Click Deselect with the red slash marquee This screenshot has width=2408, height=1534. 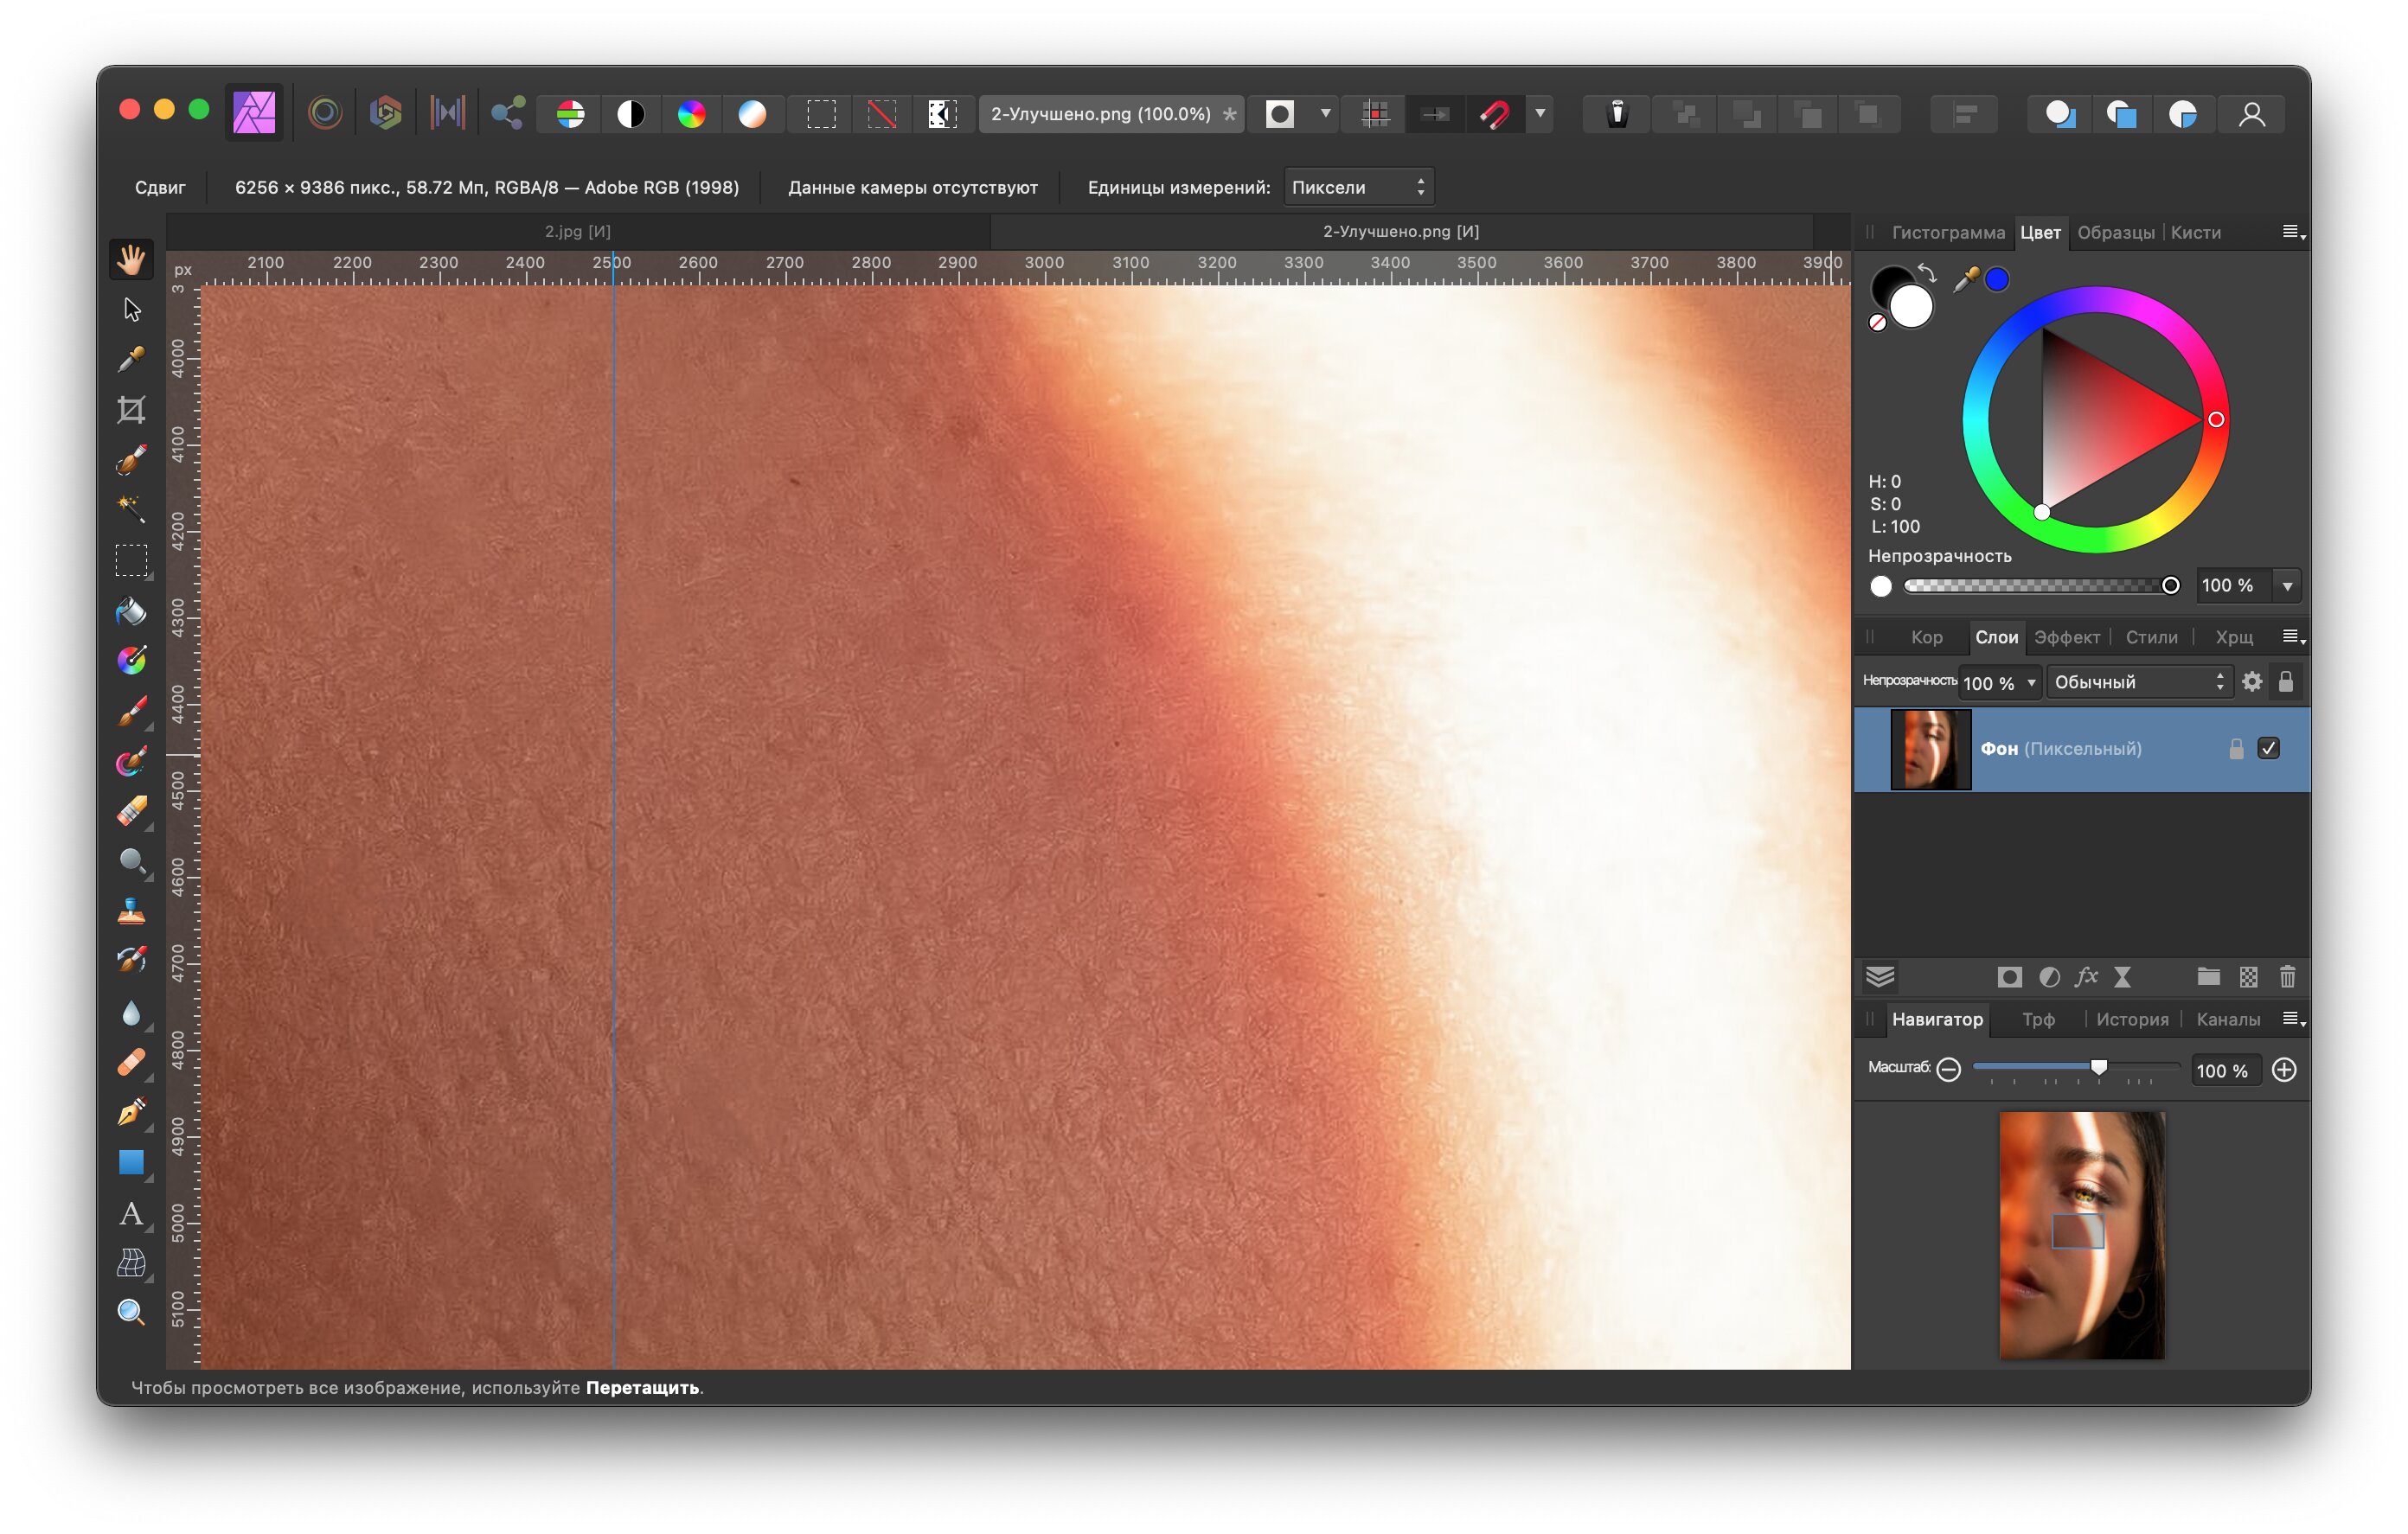click(882, 114)
